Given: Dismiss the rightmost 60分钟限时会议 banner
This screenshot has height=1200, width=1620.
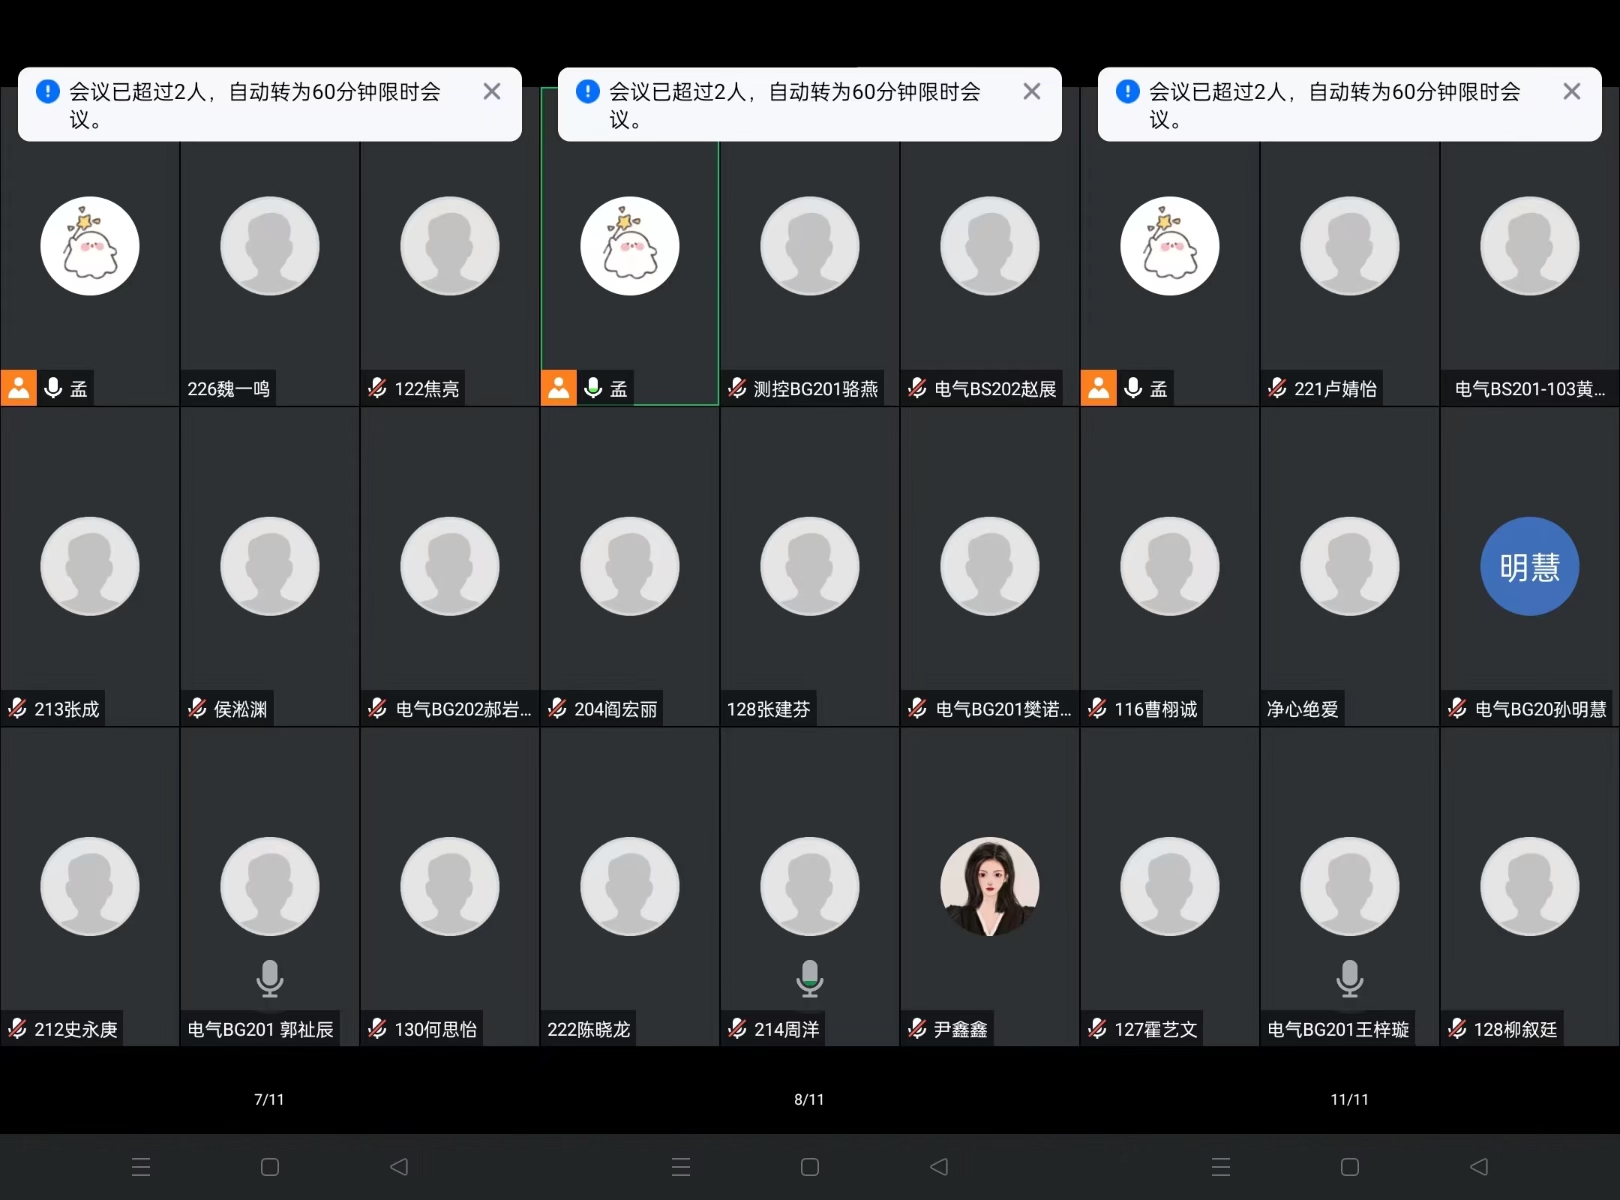Looking at the screenshot, I should [1571, 92].
